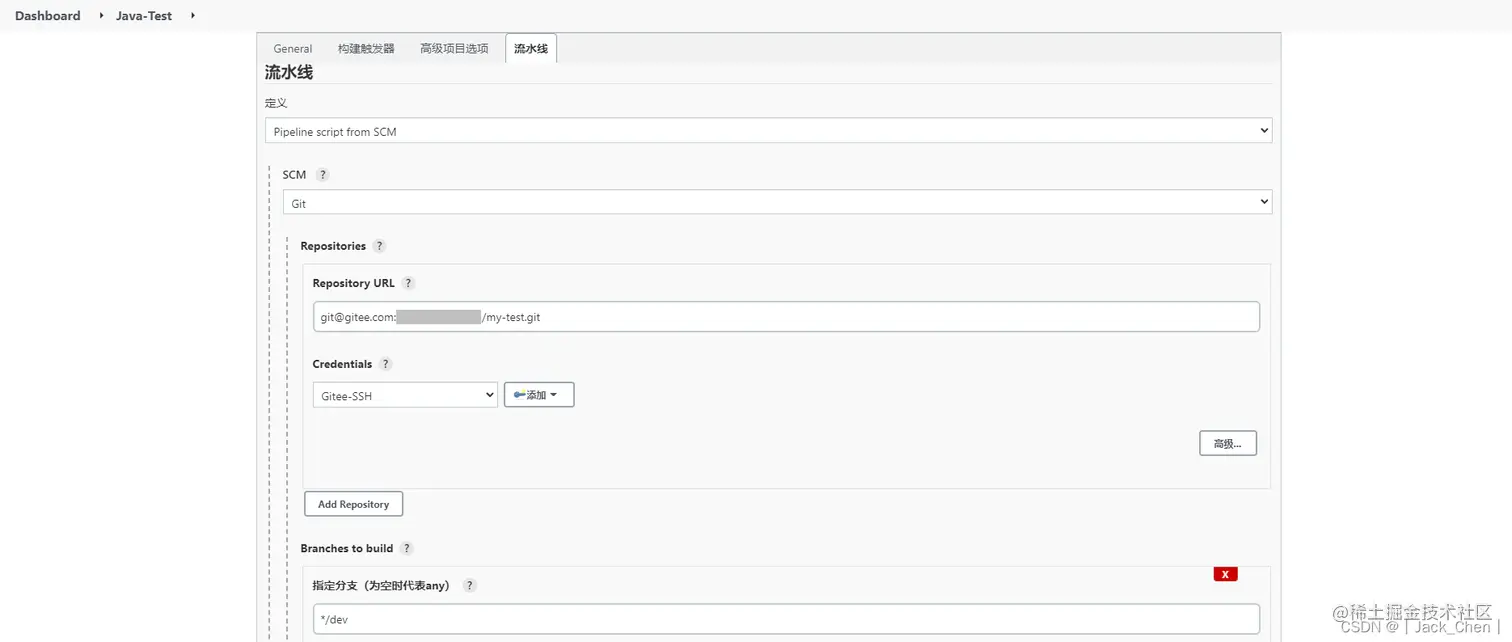
Task: Open Gitee-SSH credentials dropdown
Action: pos(405,395)
